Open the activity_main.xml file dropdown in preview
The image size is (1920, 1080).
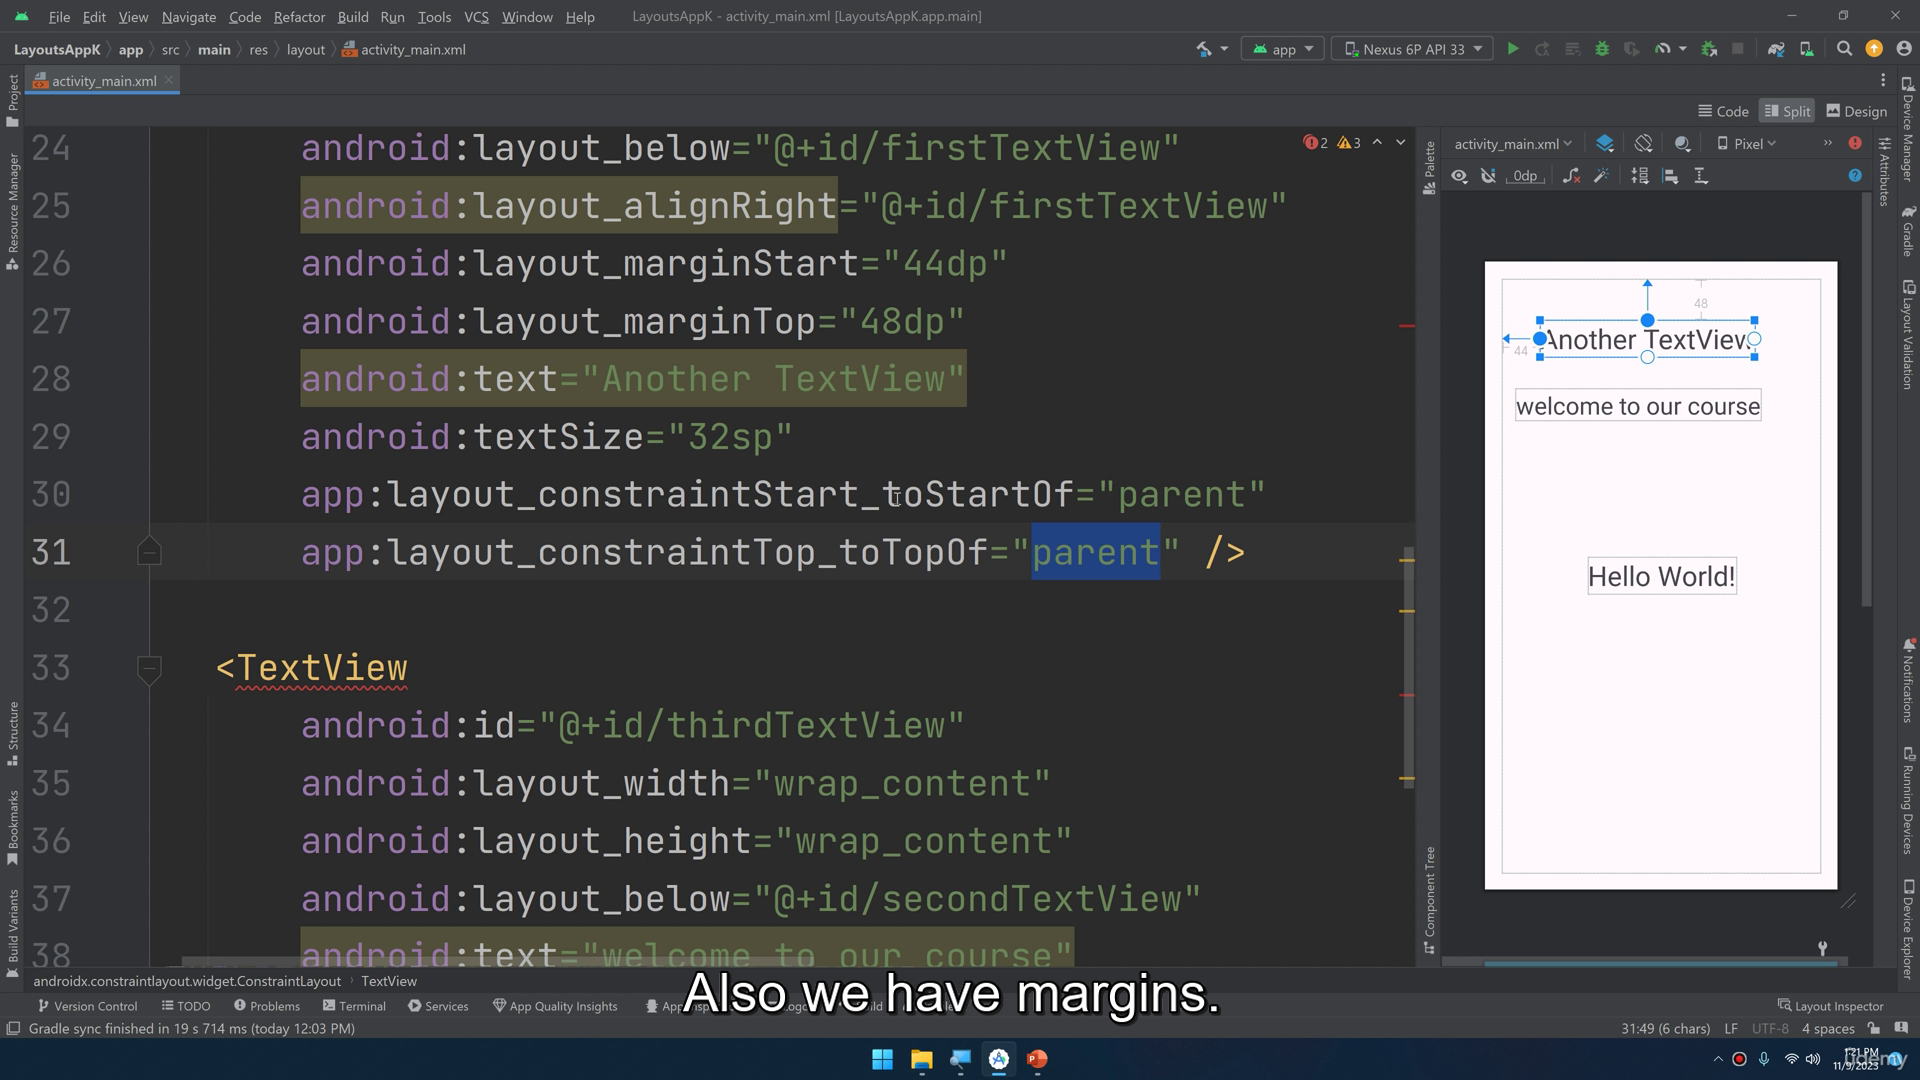[x=1513, y=144]
